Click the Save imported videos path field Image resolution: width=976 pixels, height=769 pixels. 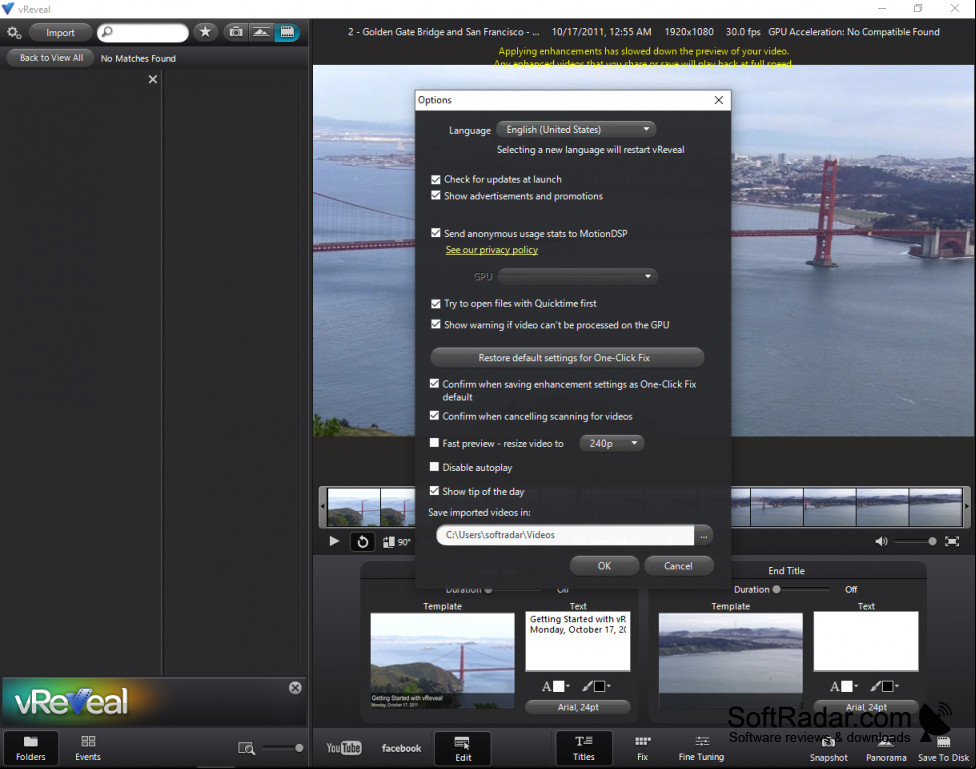[565, 535]
